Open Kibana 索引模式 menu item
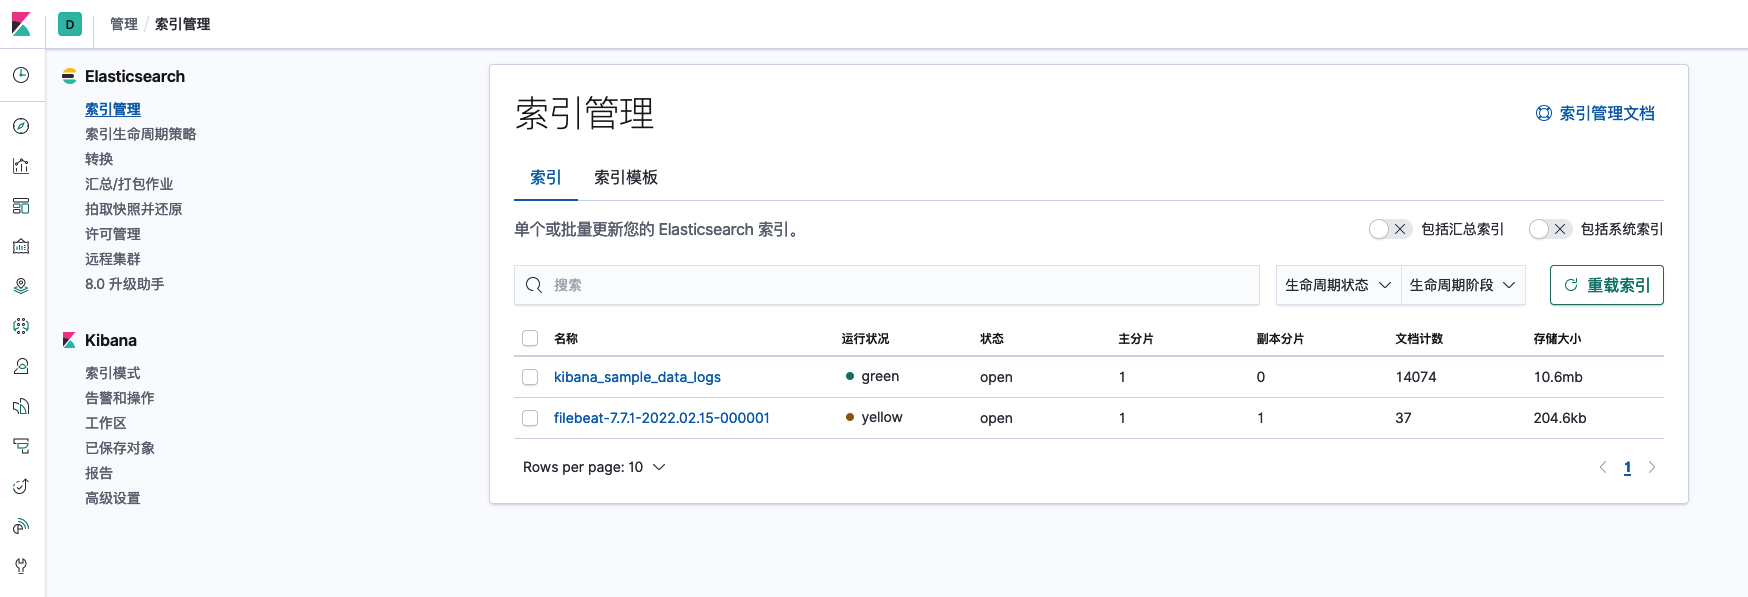Image resolution: width=1748 pixels, height=597 pixels. pyautogui.click(x=113, y=373)
